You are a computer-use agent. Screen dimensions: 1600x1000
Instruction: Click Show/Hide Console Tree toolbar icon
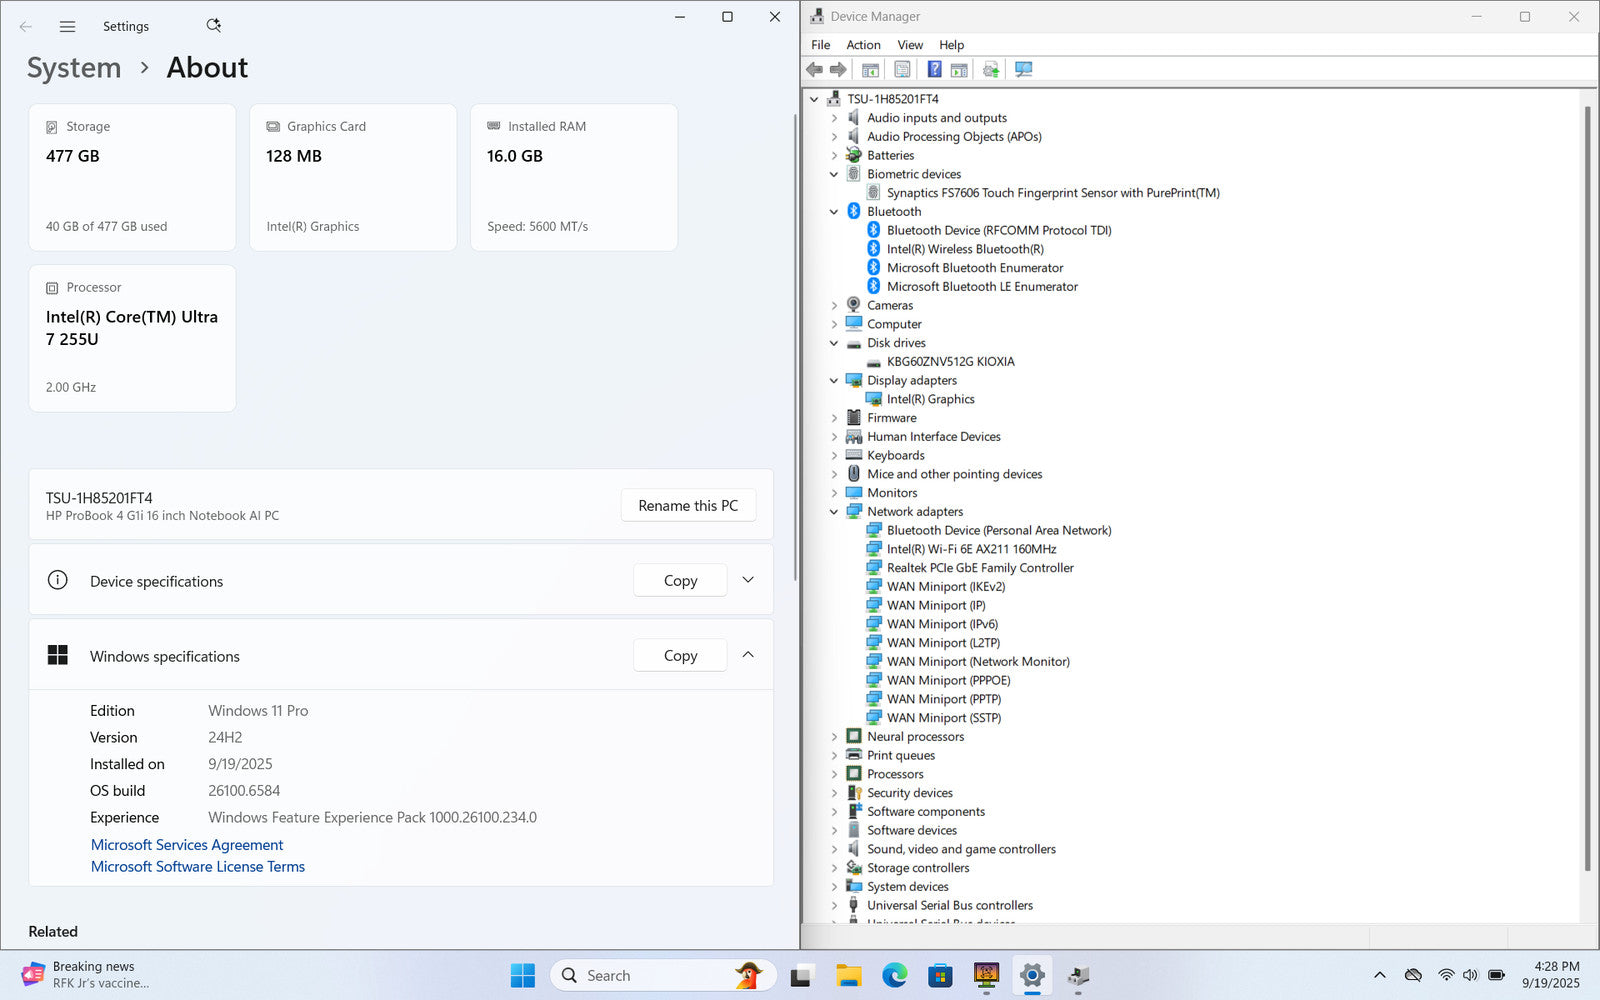pos(870,69)
